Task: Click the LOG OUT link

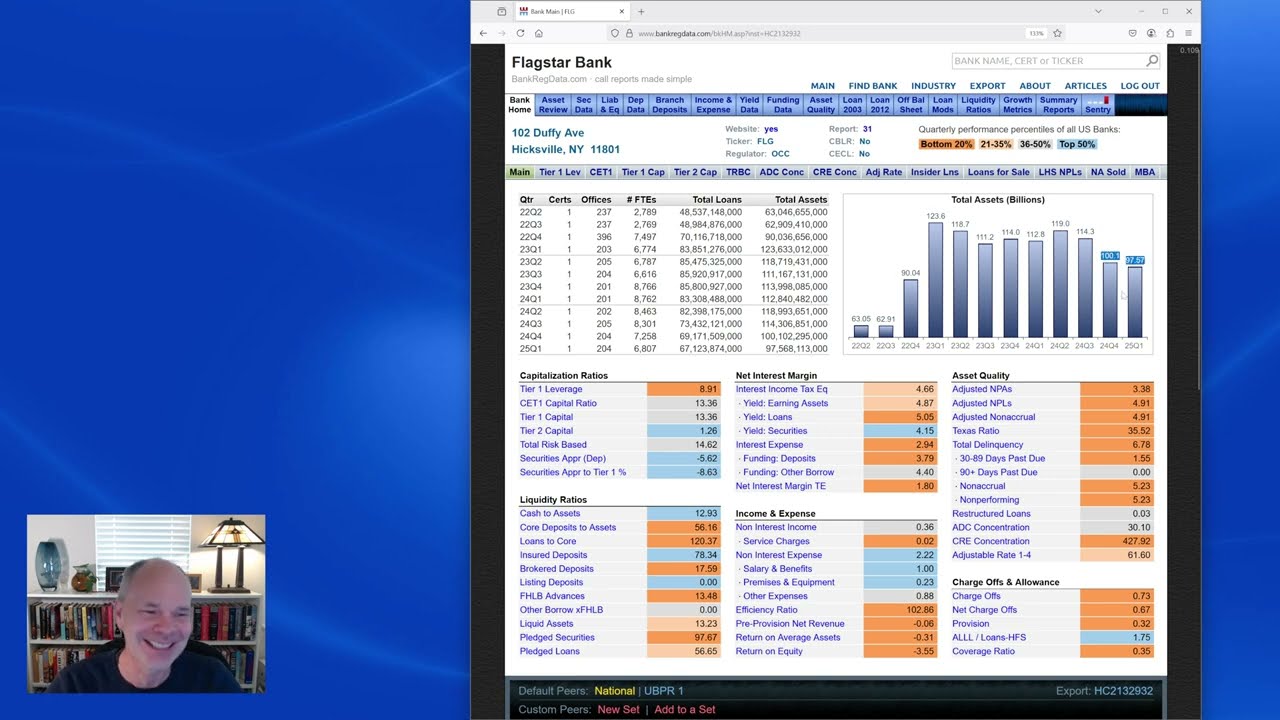Action: pyautogui.click(x=1140, y=86)
